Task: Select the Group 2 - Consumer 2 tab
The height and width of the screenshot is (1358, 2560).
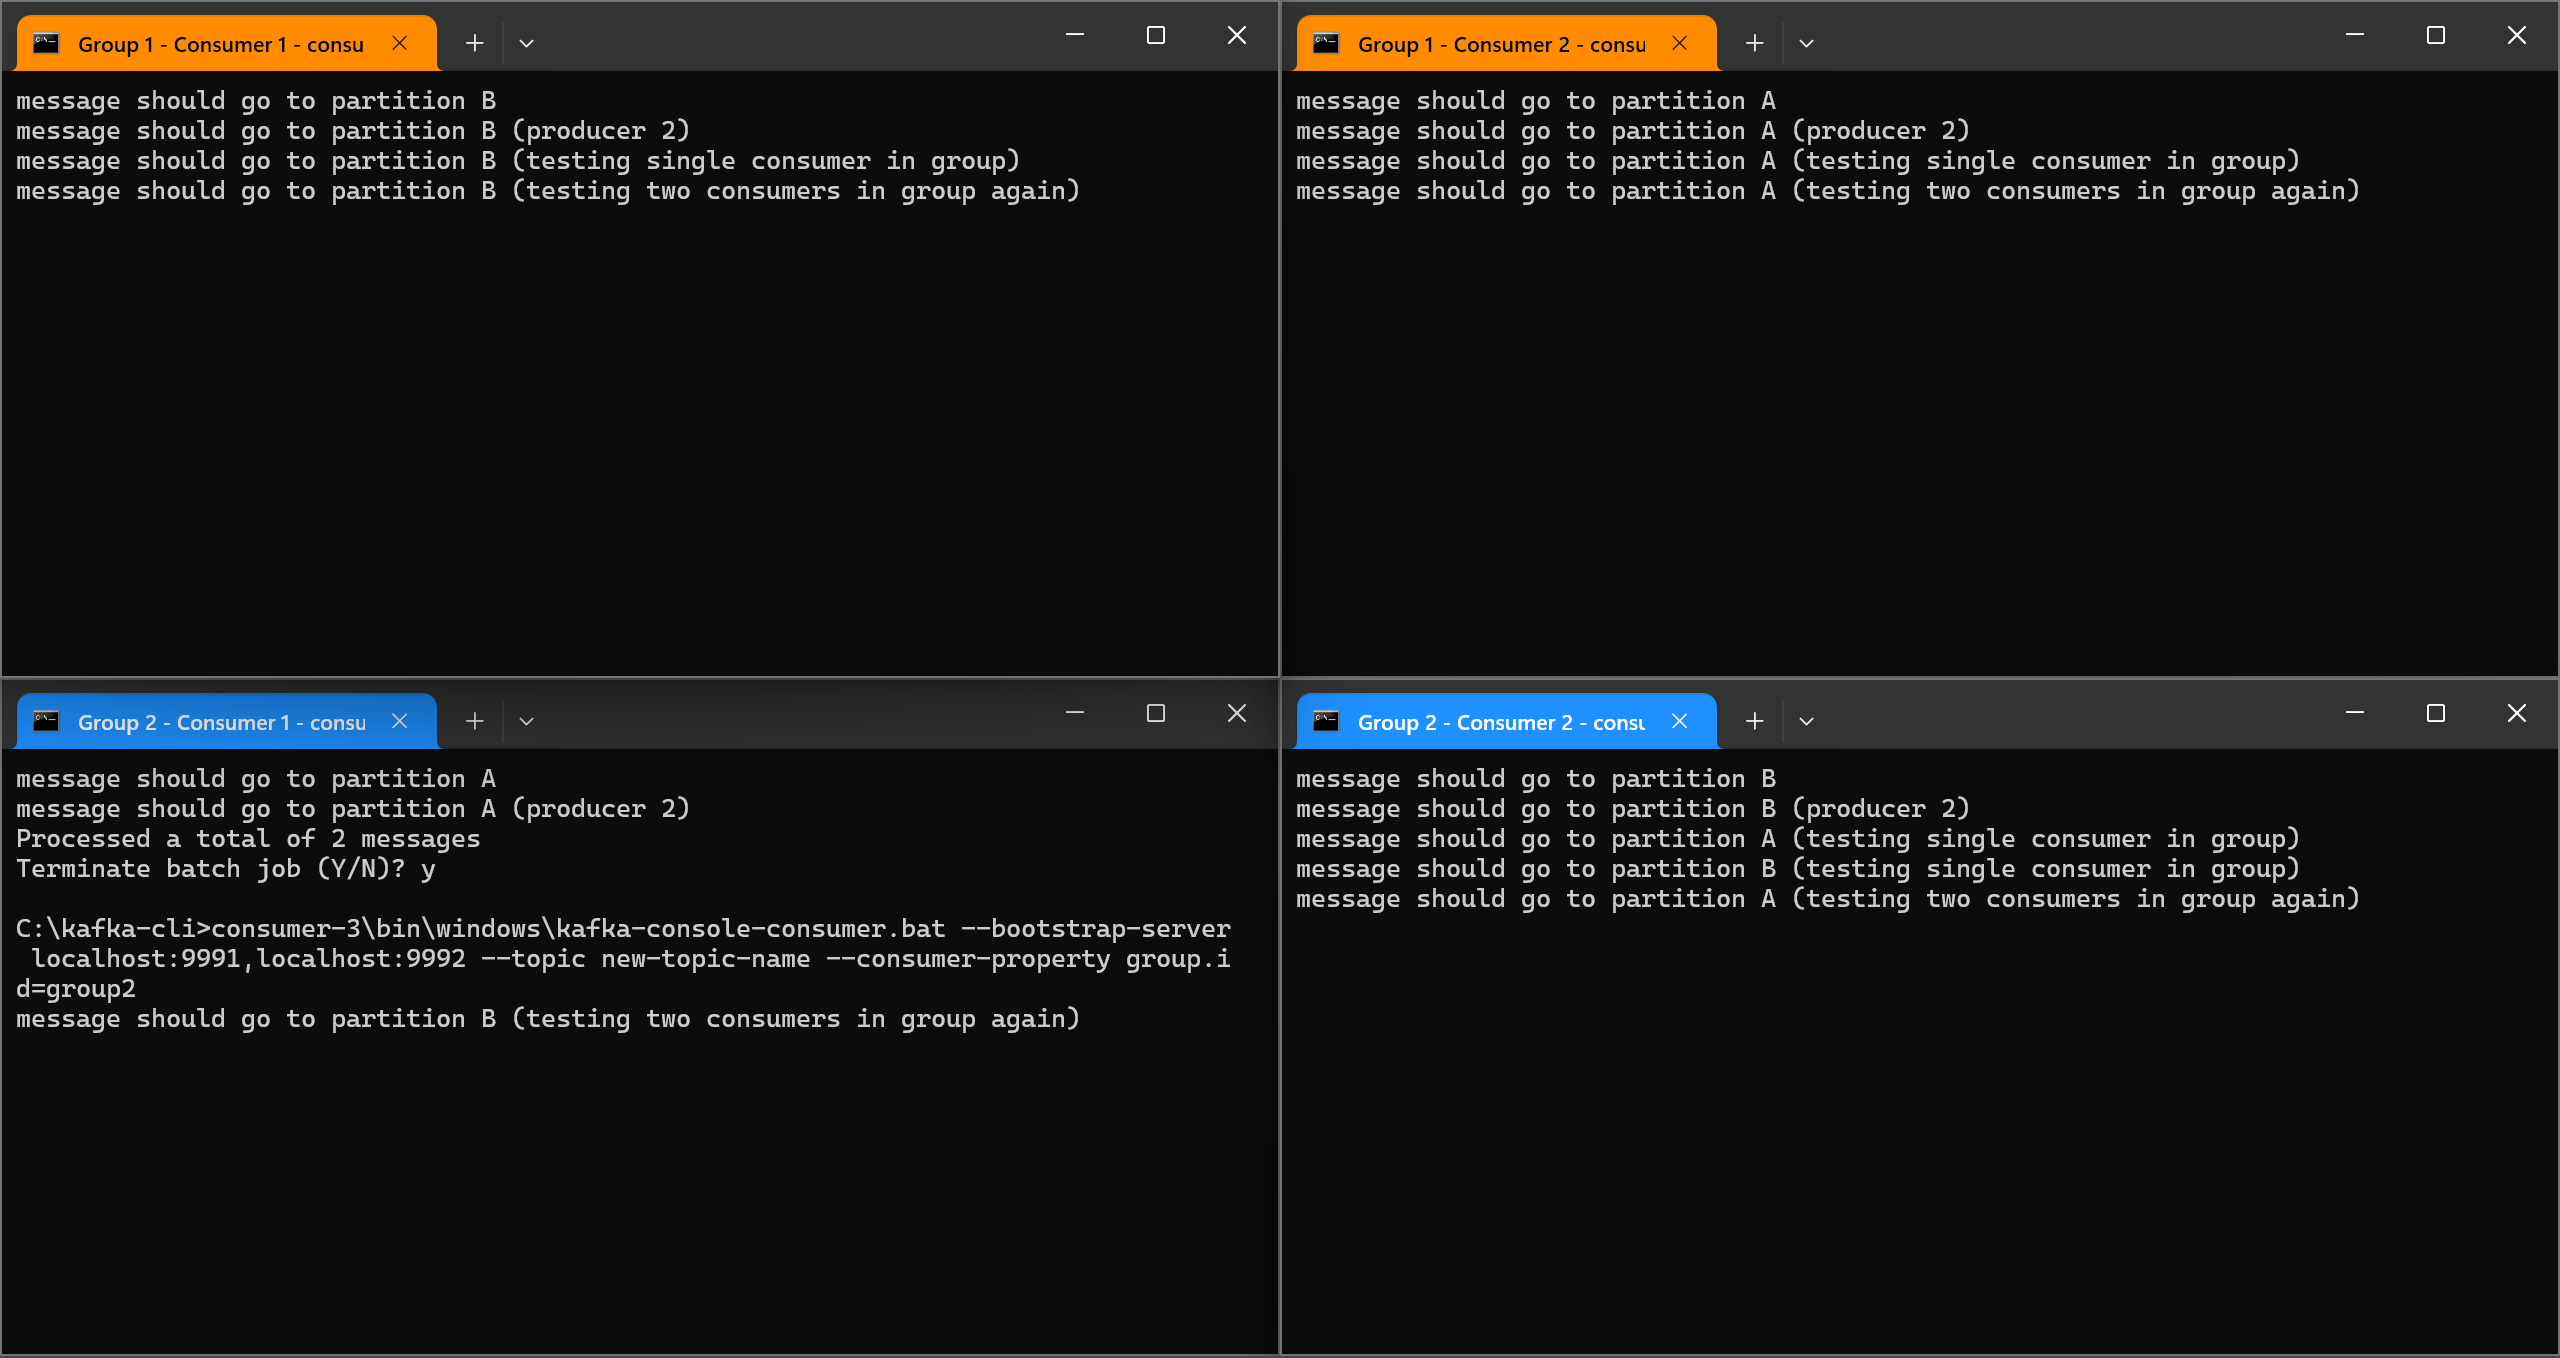Action: coord(1507,722)
